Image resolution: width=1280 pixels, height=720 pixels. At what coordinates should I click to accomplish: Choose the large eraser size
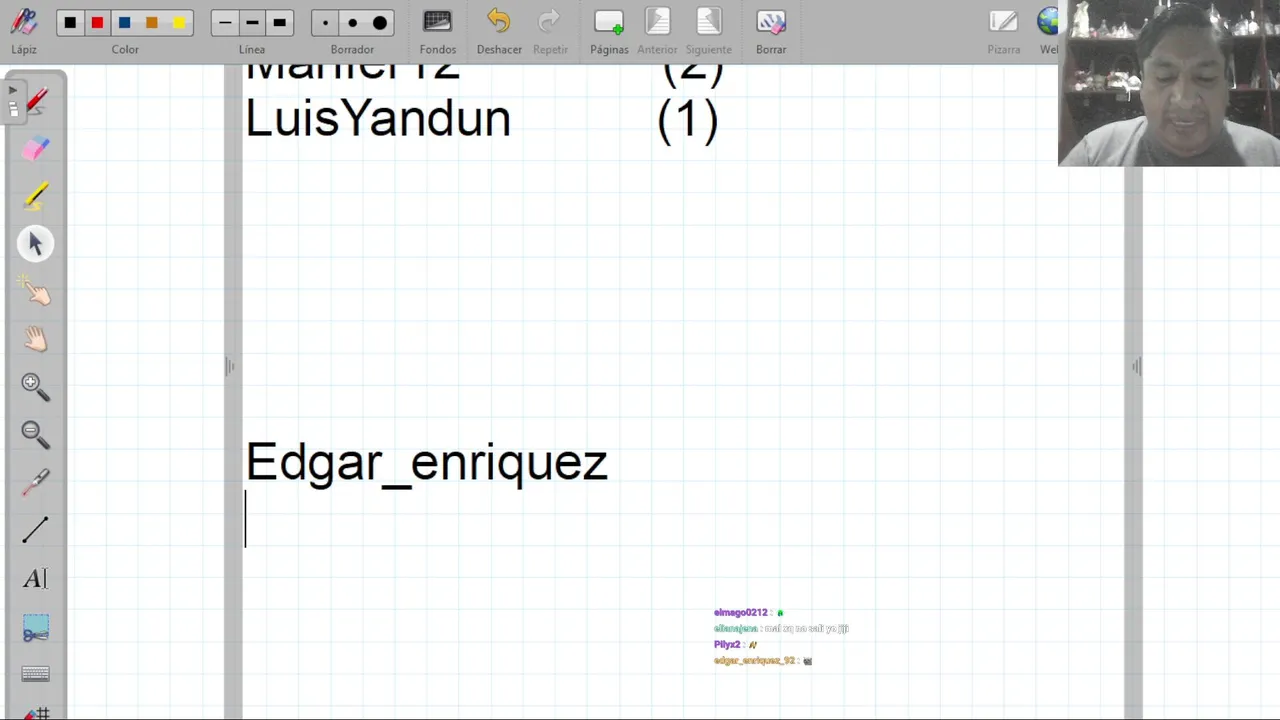point(379,23)
